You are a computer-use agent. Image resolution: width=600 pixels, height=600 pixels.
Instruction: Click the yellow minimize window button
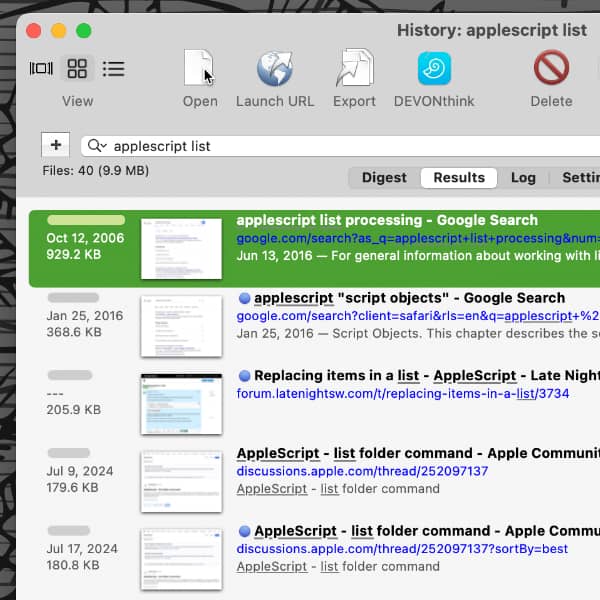point(59,31)
